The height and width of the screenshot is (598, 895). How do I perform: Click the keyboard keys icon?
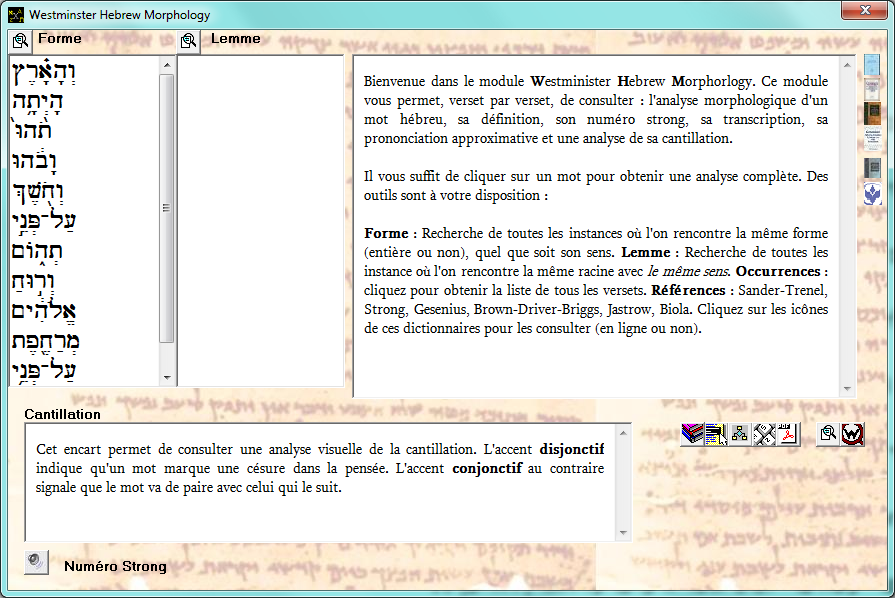[764, 434]
